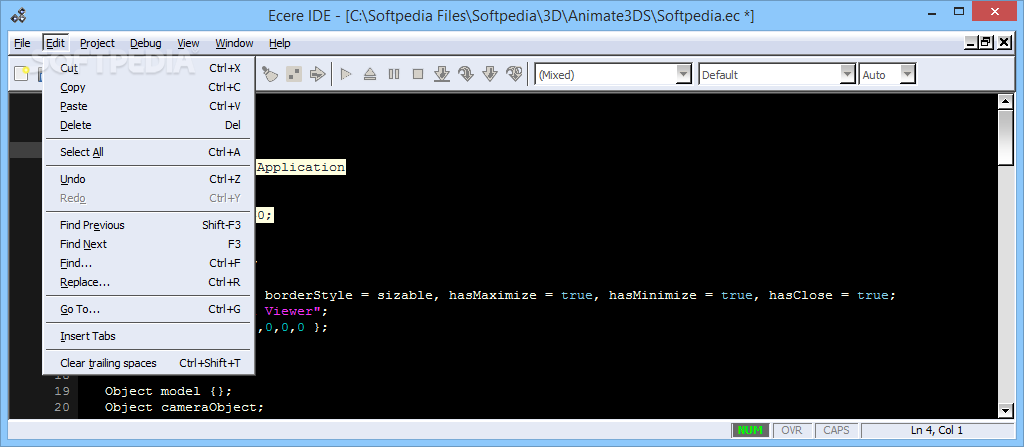Click the vertical scrollbar thumb
This screenshot has width=1024, height=447.
[1005, 137]
